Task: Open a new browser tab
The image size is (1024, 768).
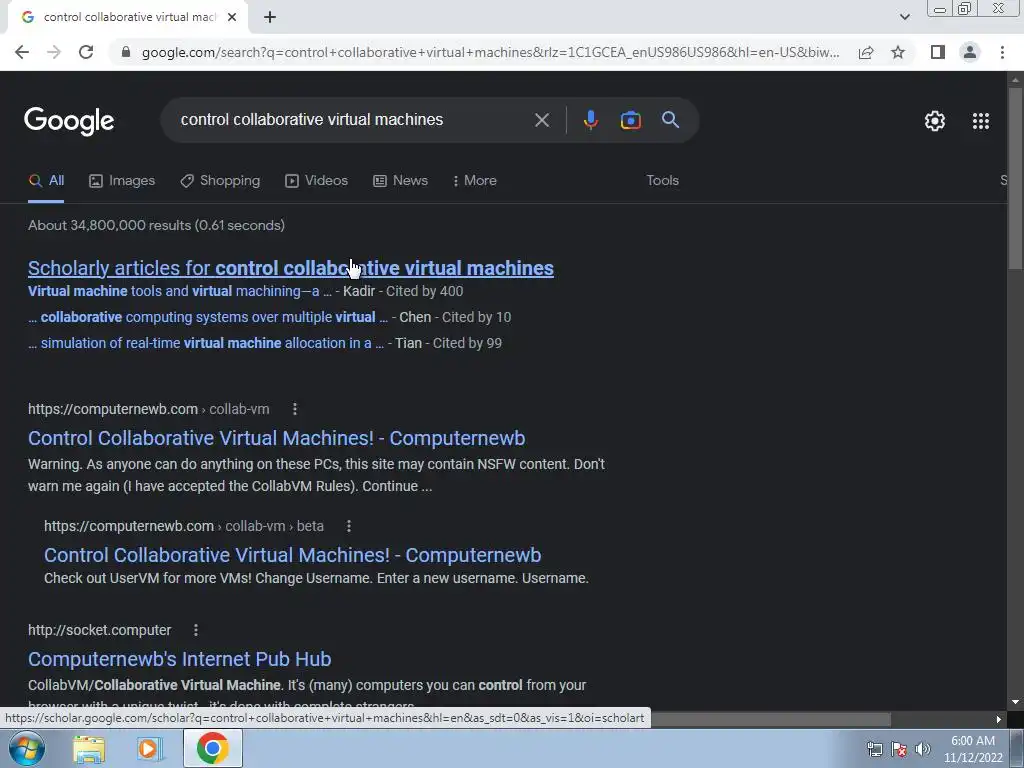Action: [x=270, y=18]
